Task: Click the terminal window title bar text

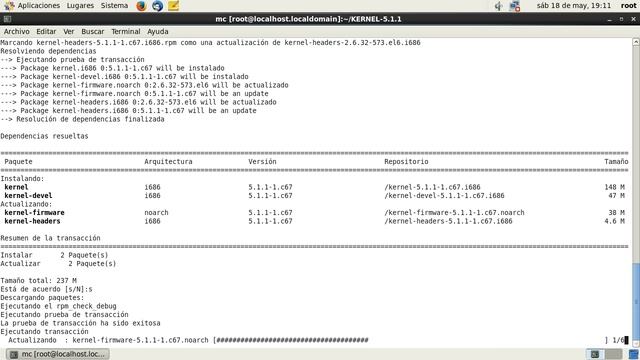Action: pos(308,19)
